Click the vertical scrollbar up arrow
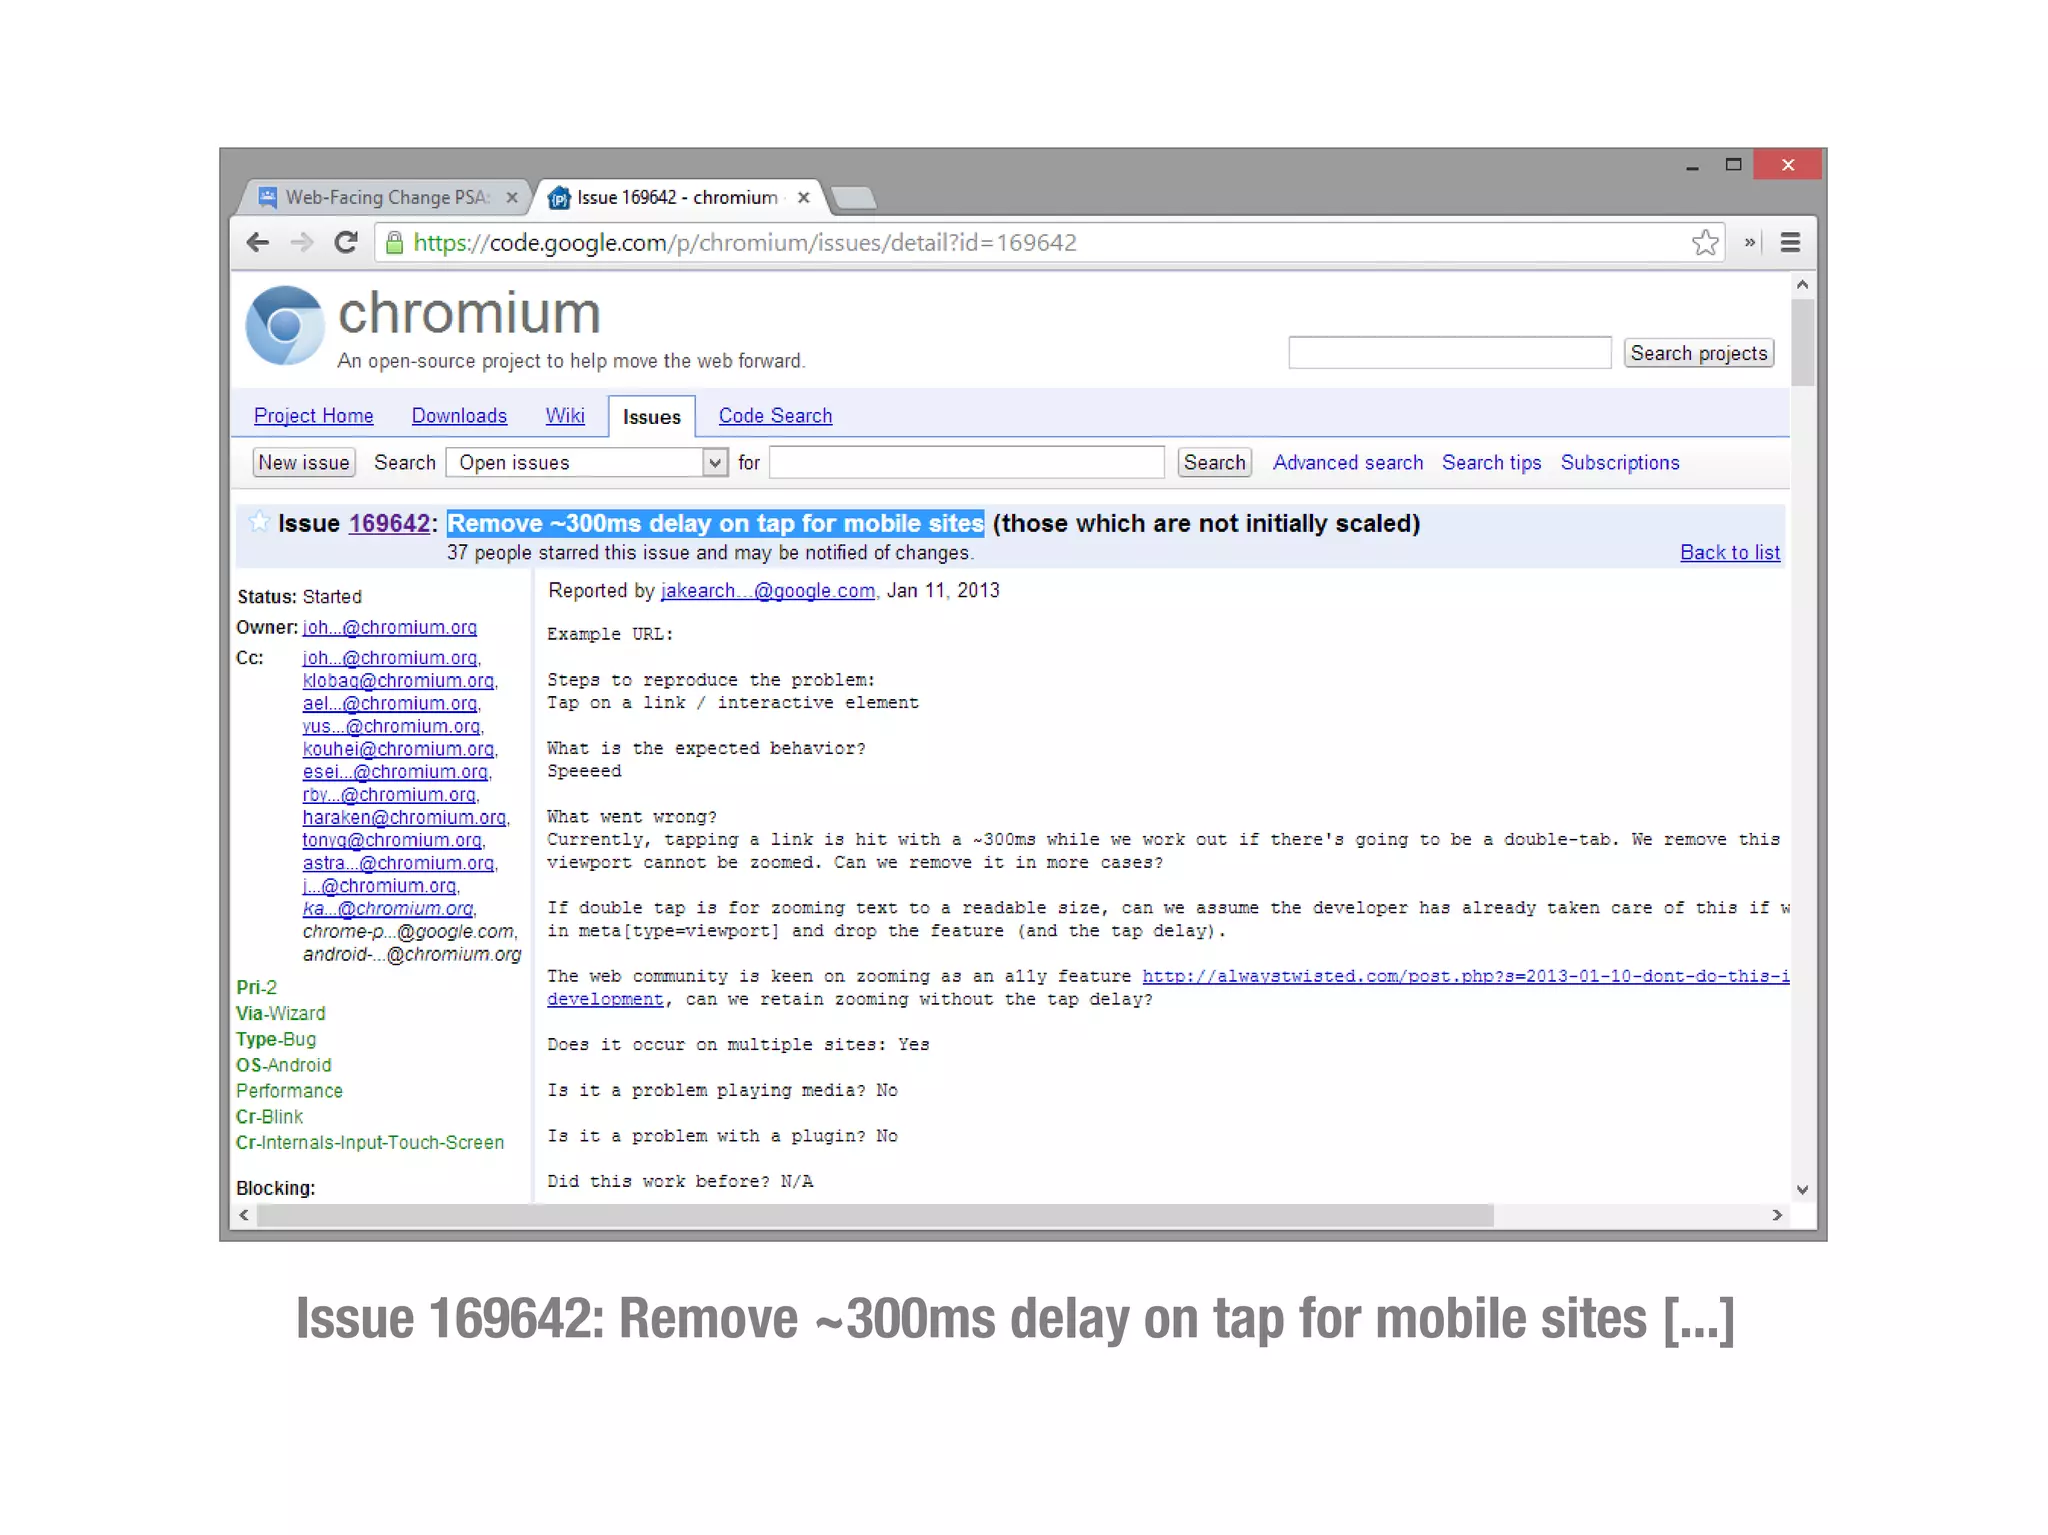This screenshot has width=2048, height=1535. coord(1802,285)
